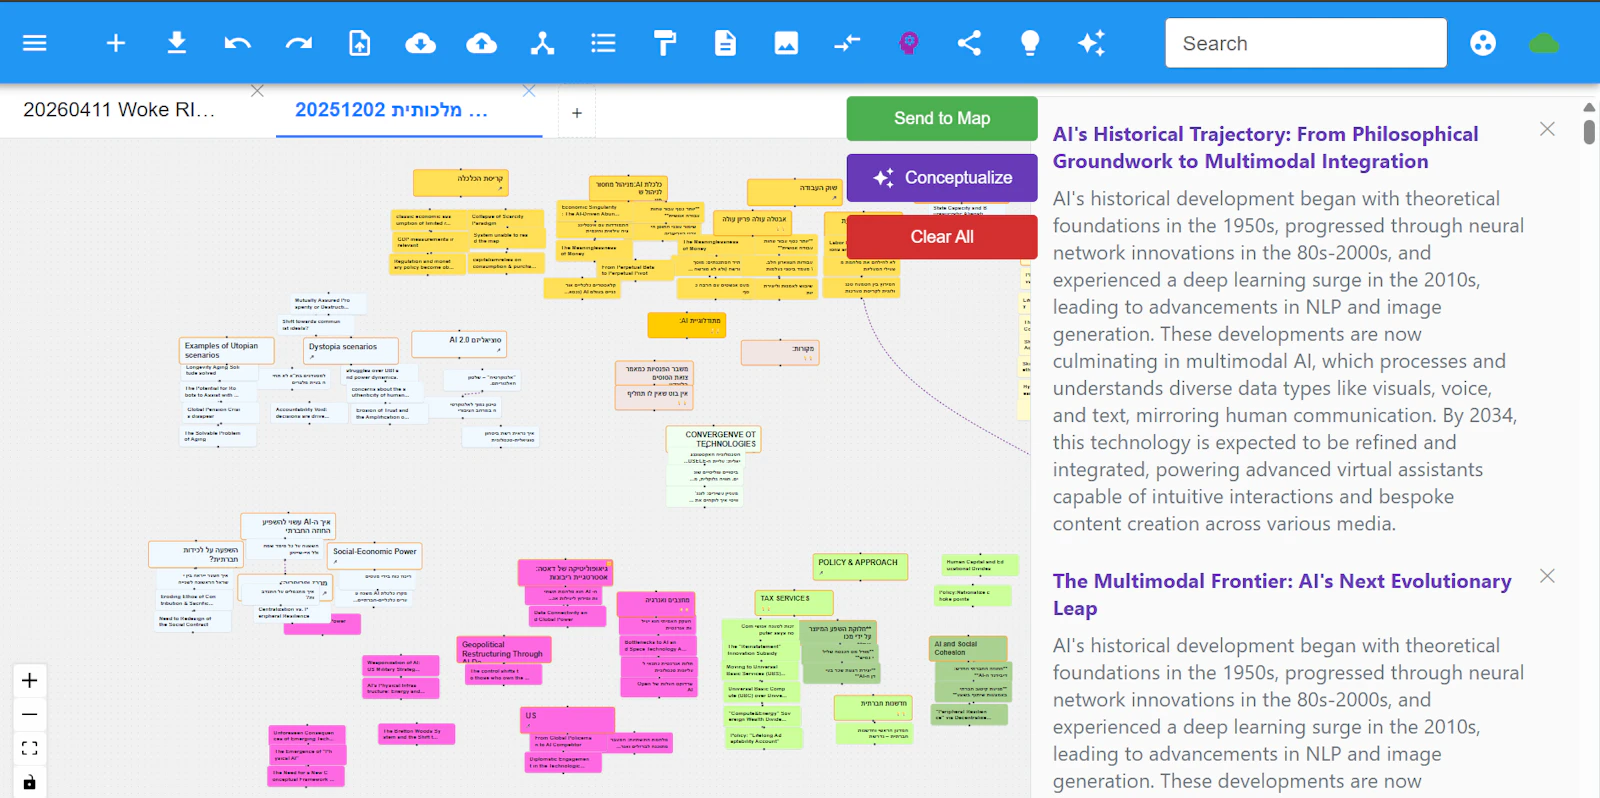
Task: Select the Social-Economic Power node
Action: tap(376, 555)
